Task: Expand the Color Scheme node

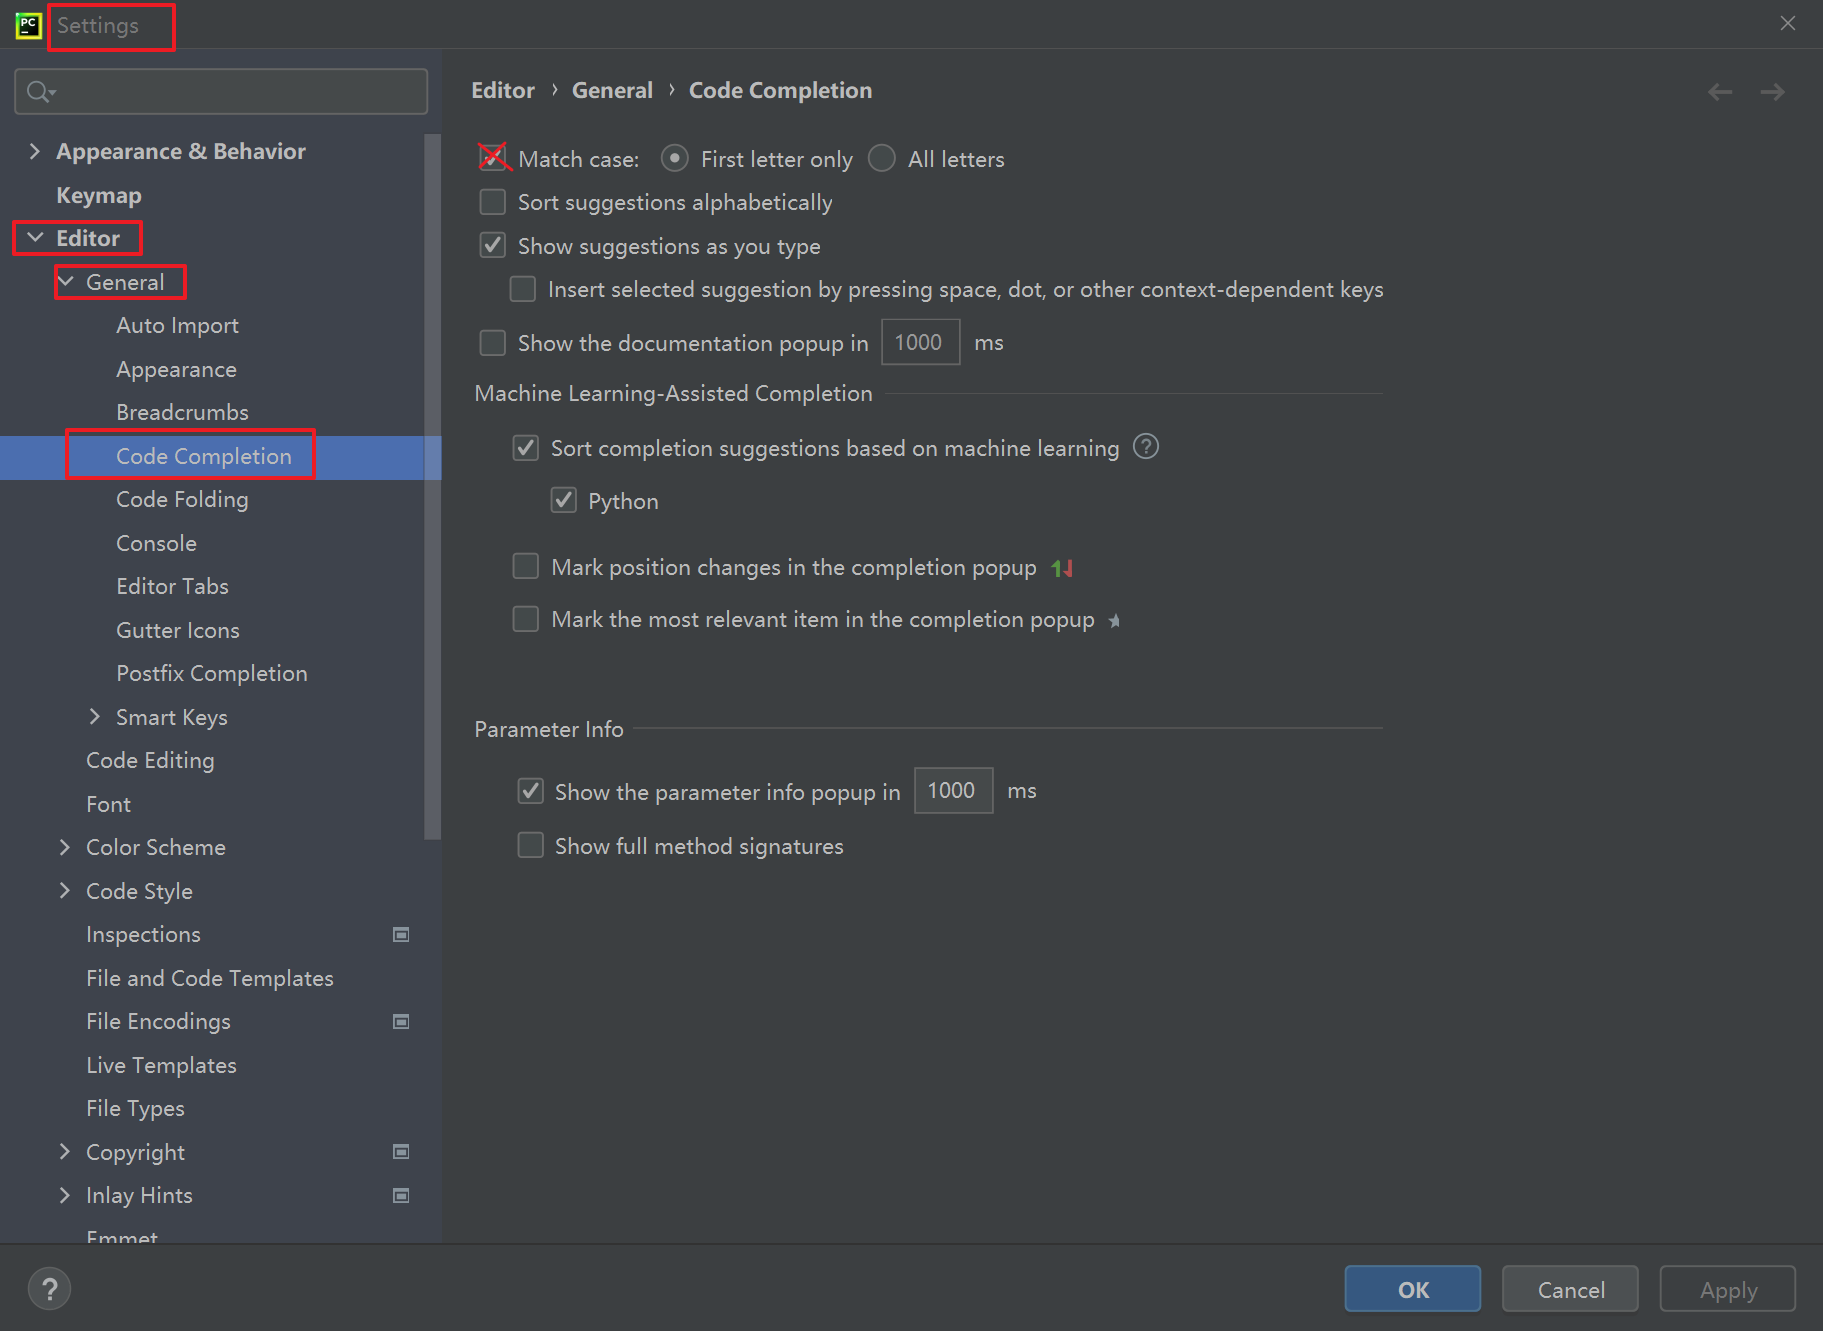Action: 65,847
